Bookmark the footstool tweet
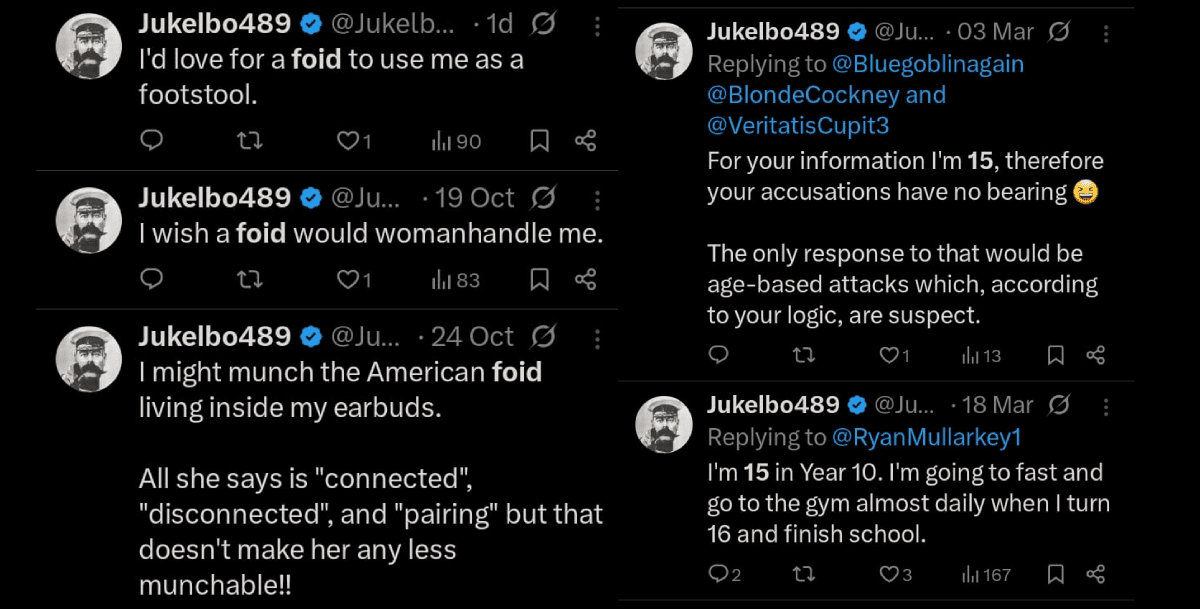Image resolution: width=1200 pixels, height=609 pixels. (539, 141)
